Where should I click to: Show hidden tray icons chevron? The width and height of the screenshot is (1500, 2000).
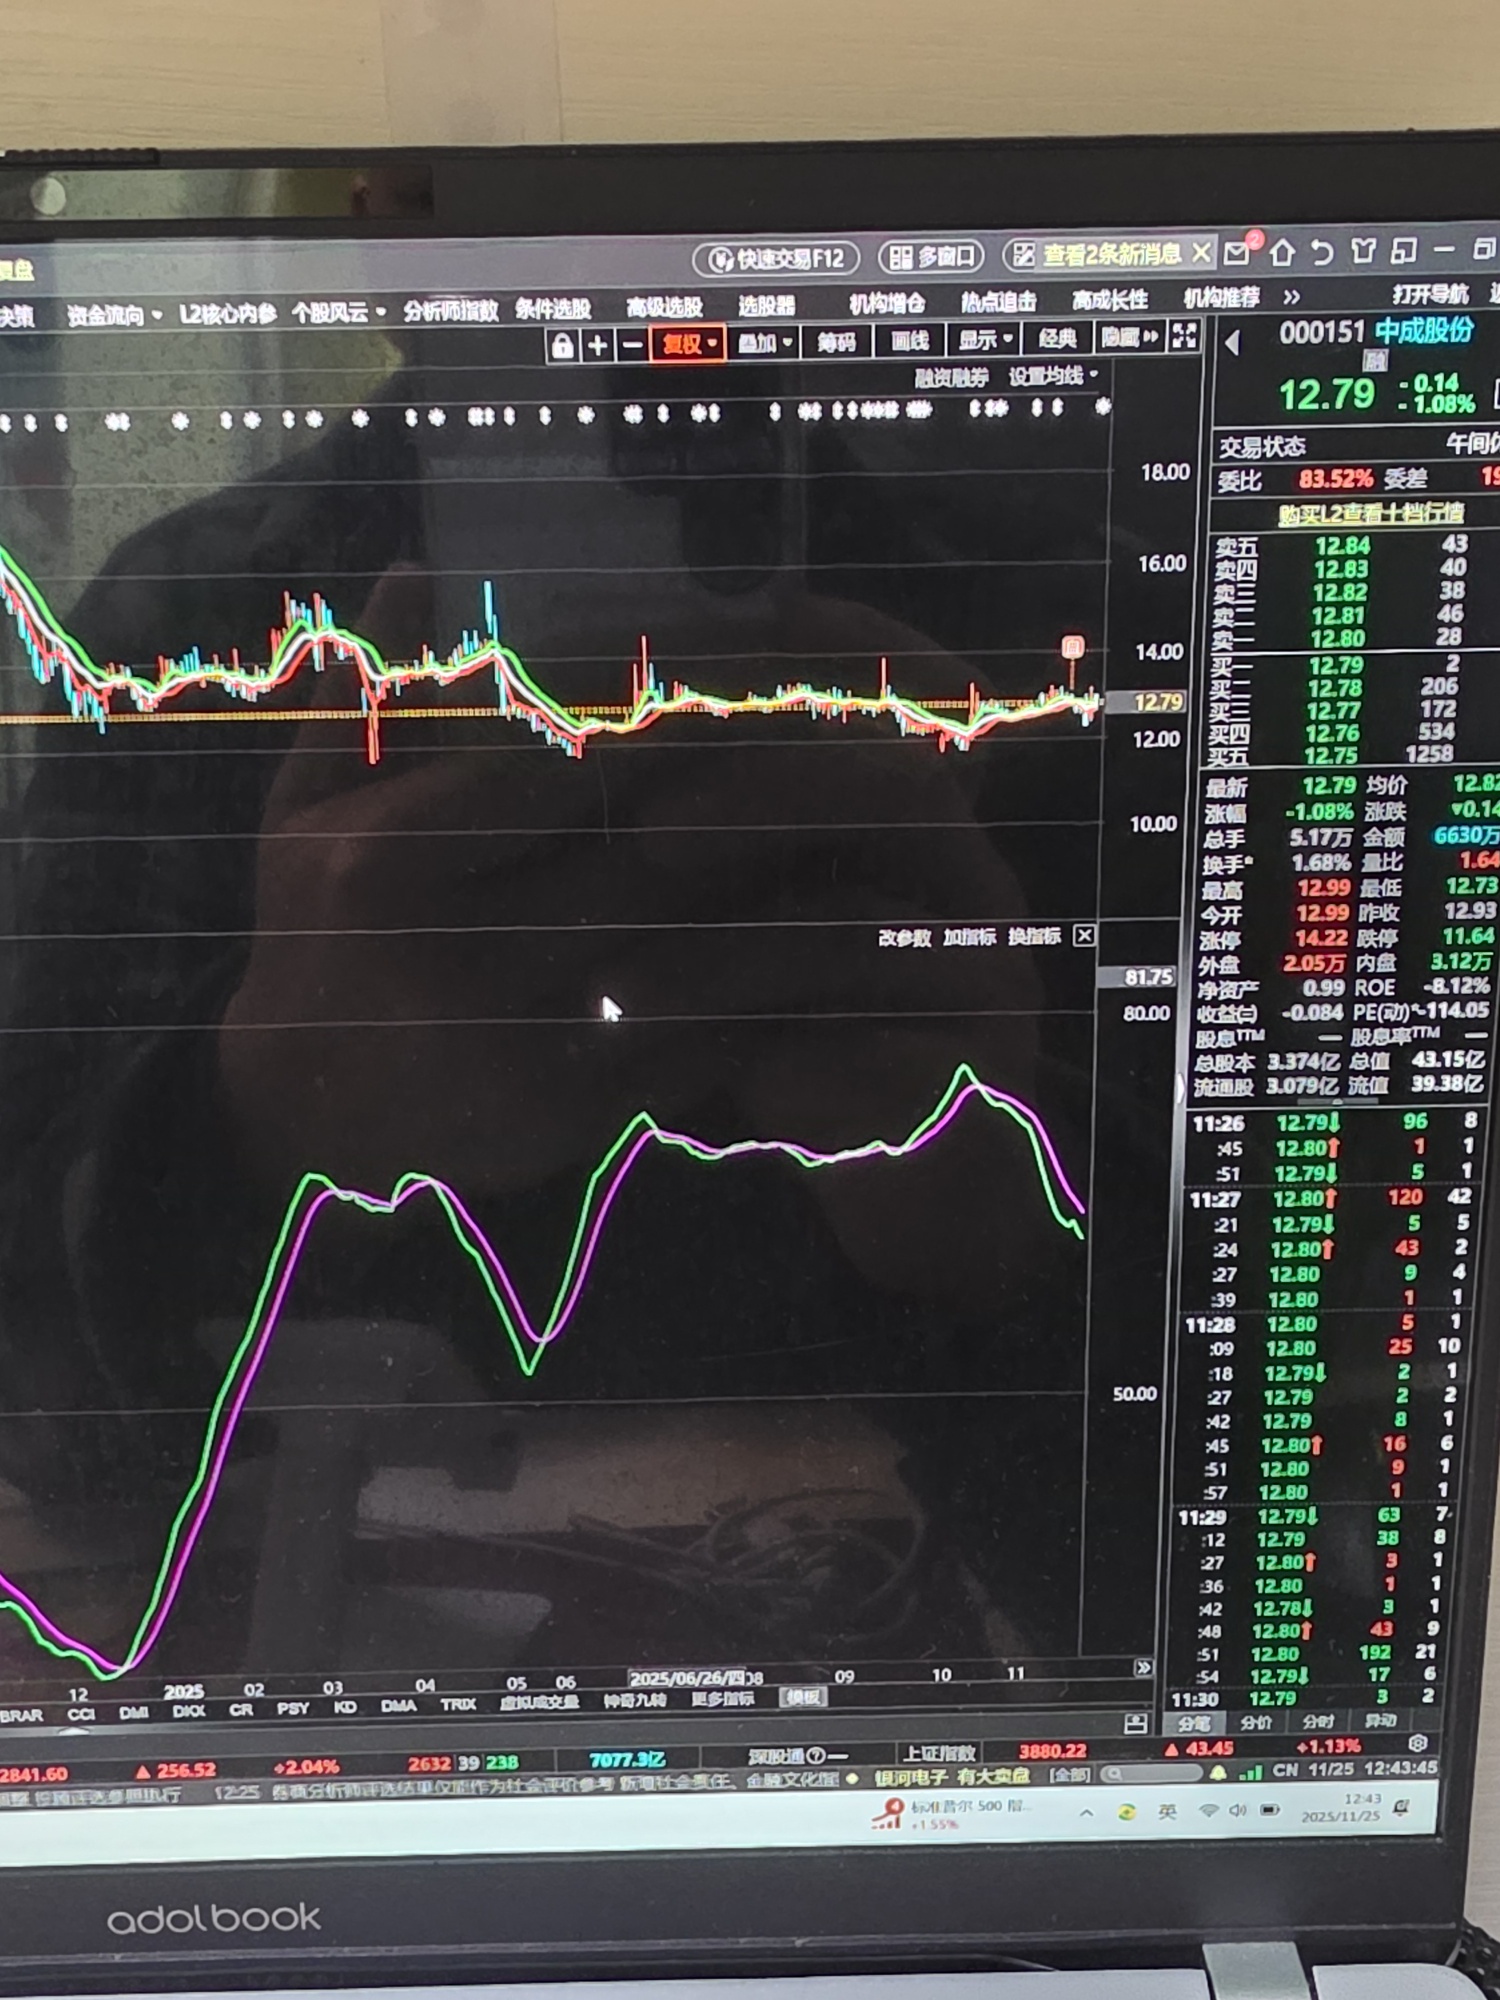tap(1086, 1813)
